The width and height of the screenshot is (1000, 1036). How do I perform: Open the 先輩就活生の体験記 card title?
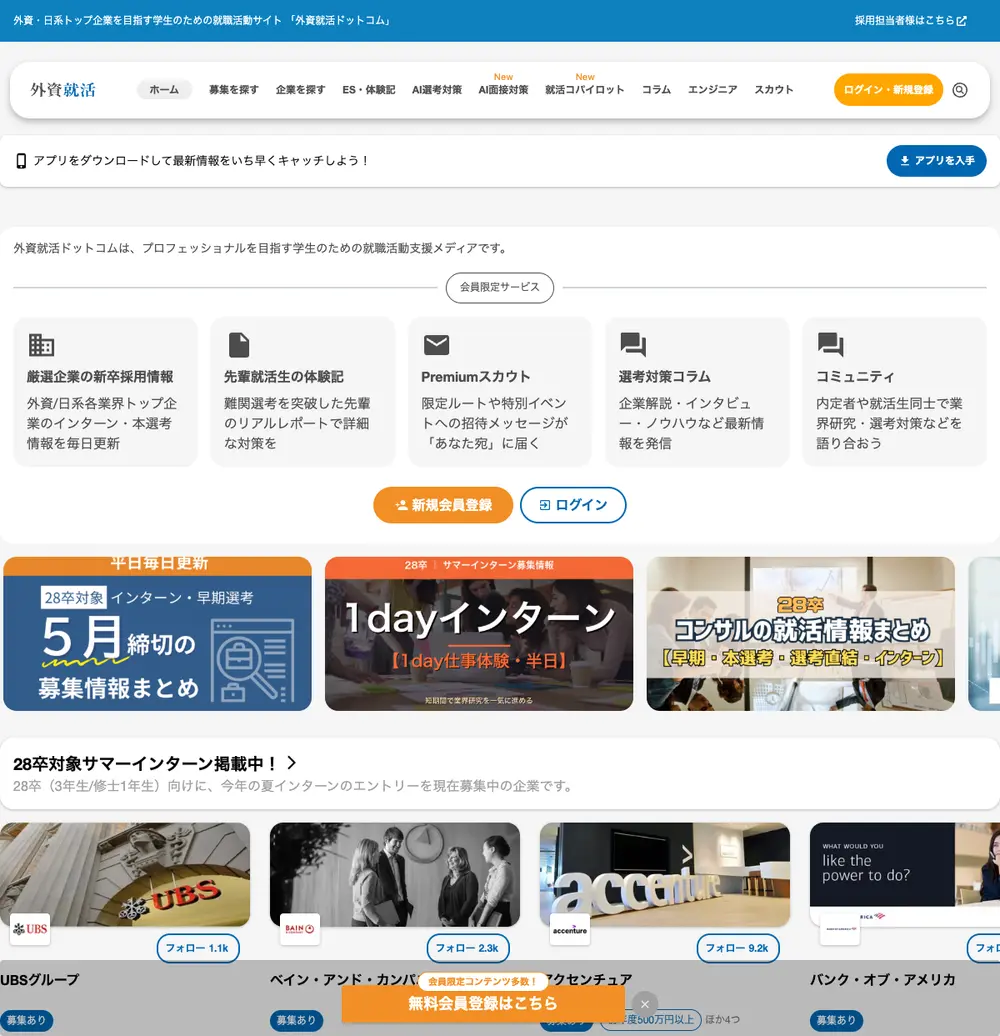click(283, 377)
